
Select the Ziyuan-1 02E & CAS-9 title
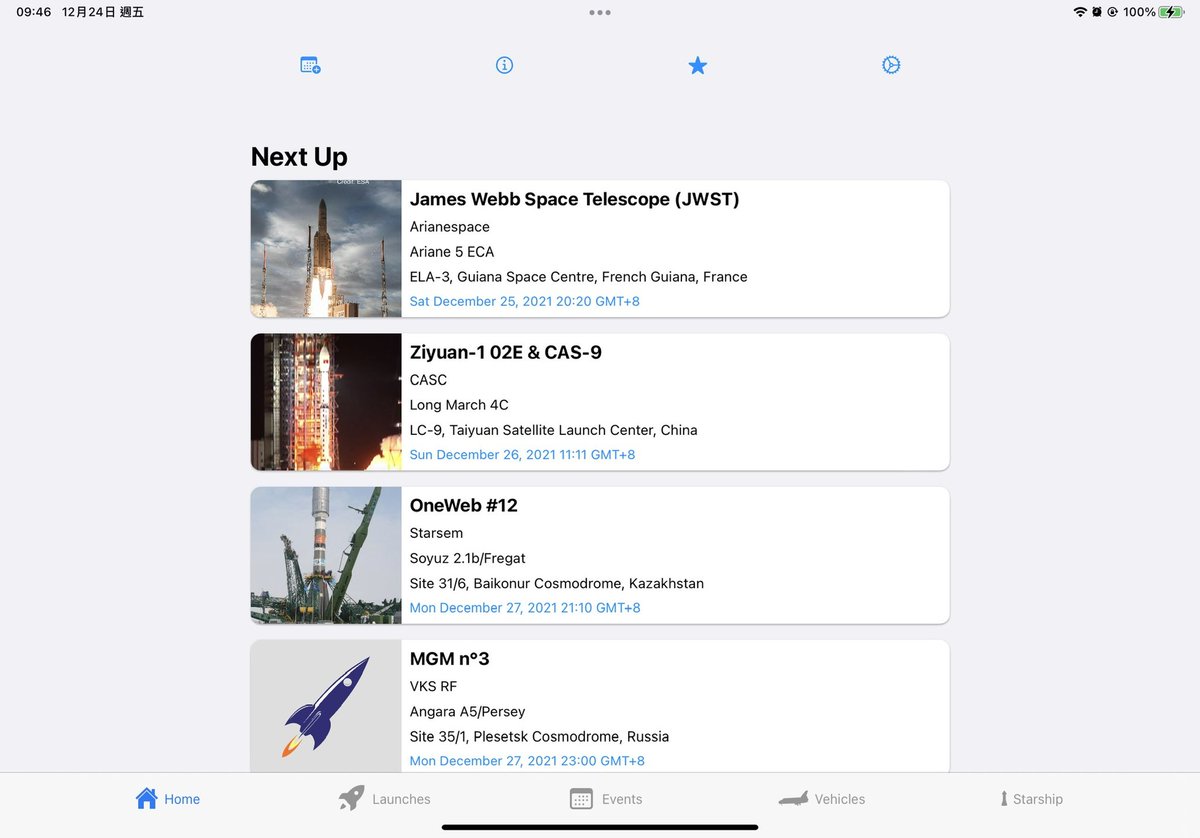click(x=506, y=352)
